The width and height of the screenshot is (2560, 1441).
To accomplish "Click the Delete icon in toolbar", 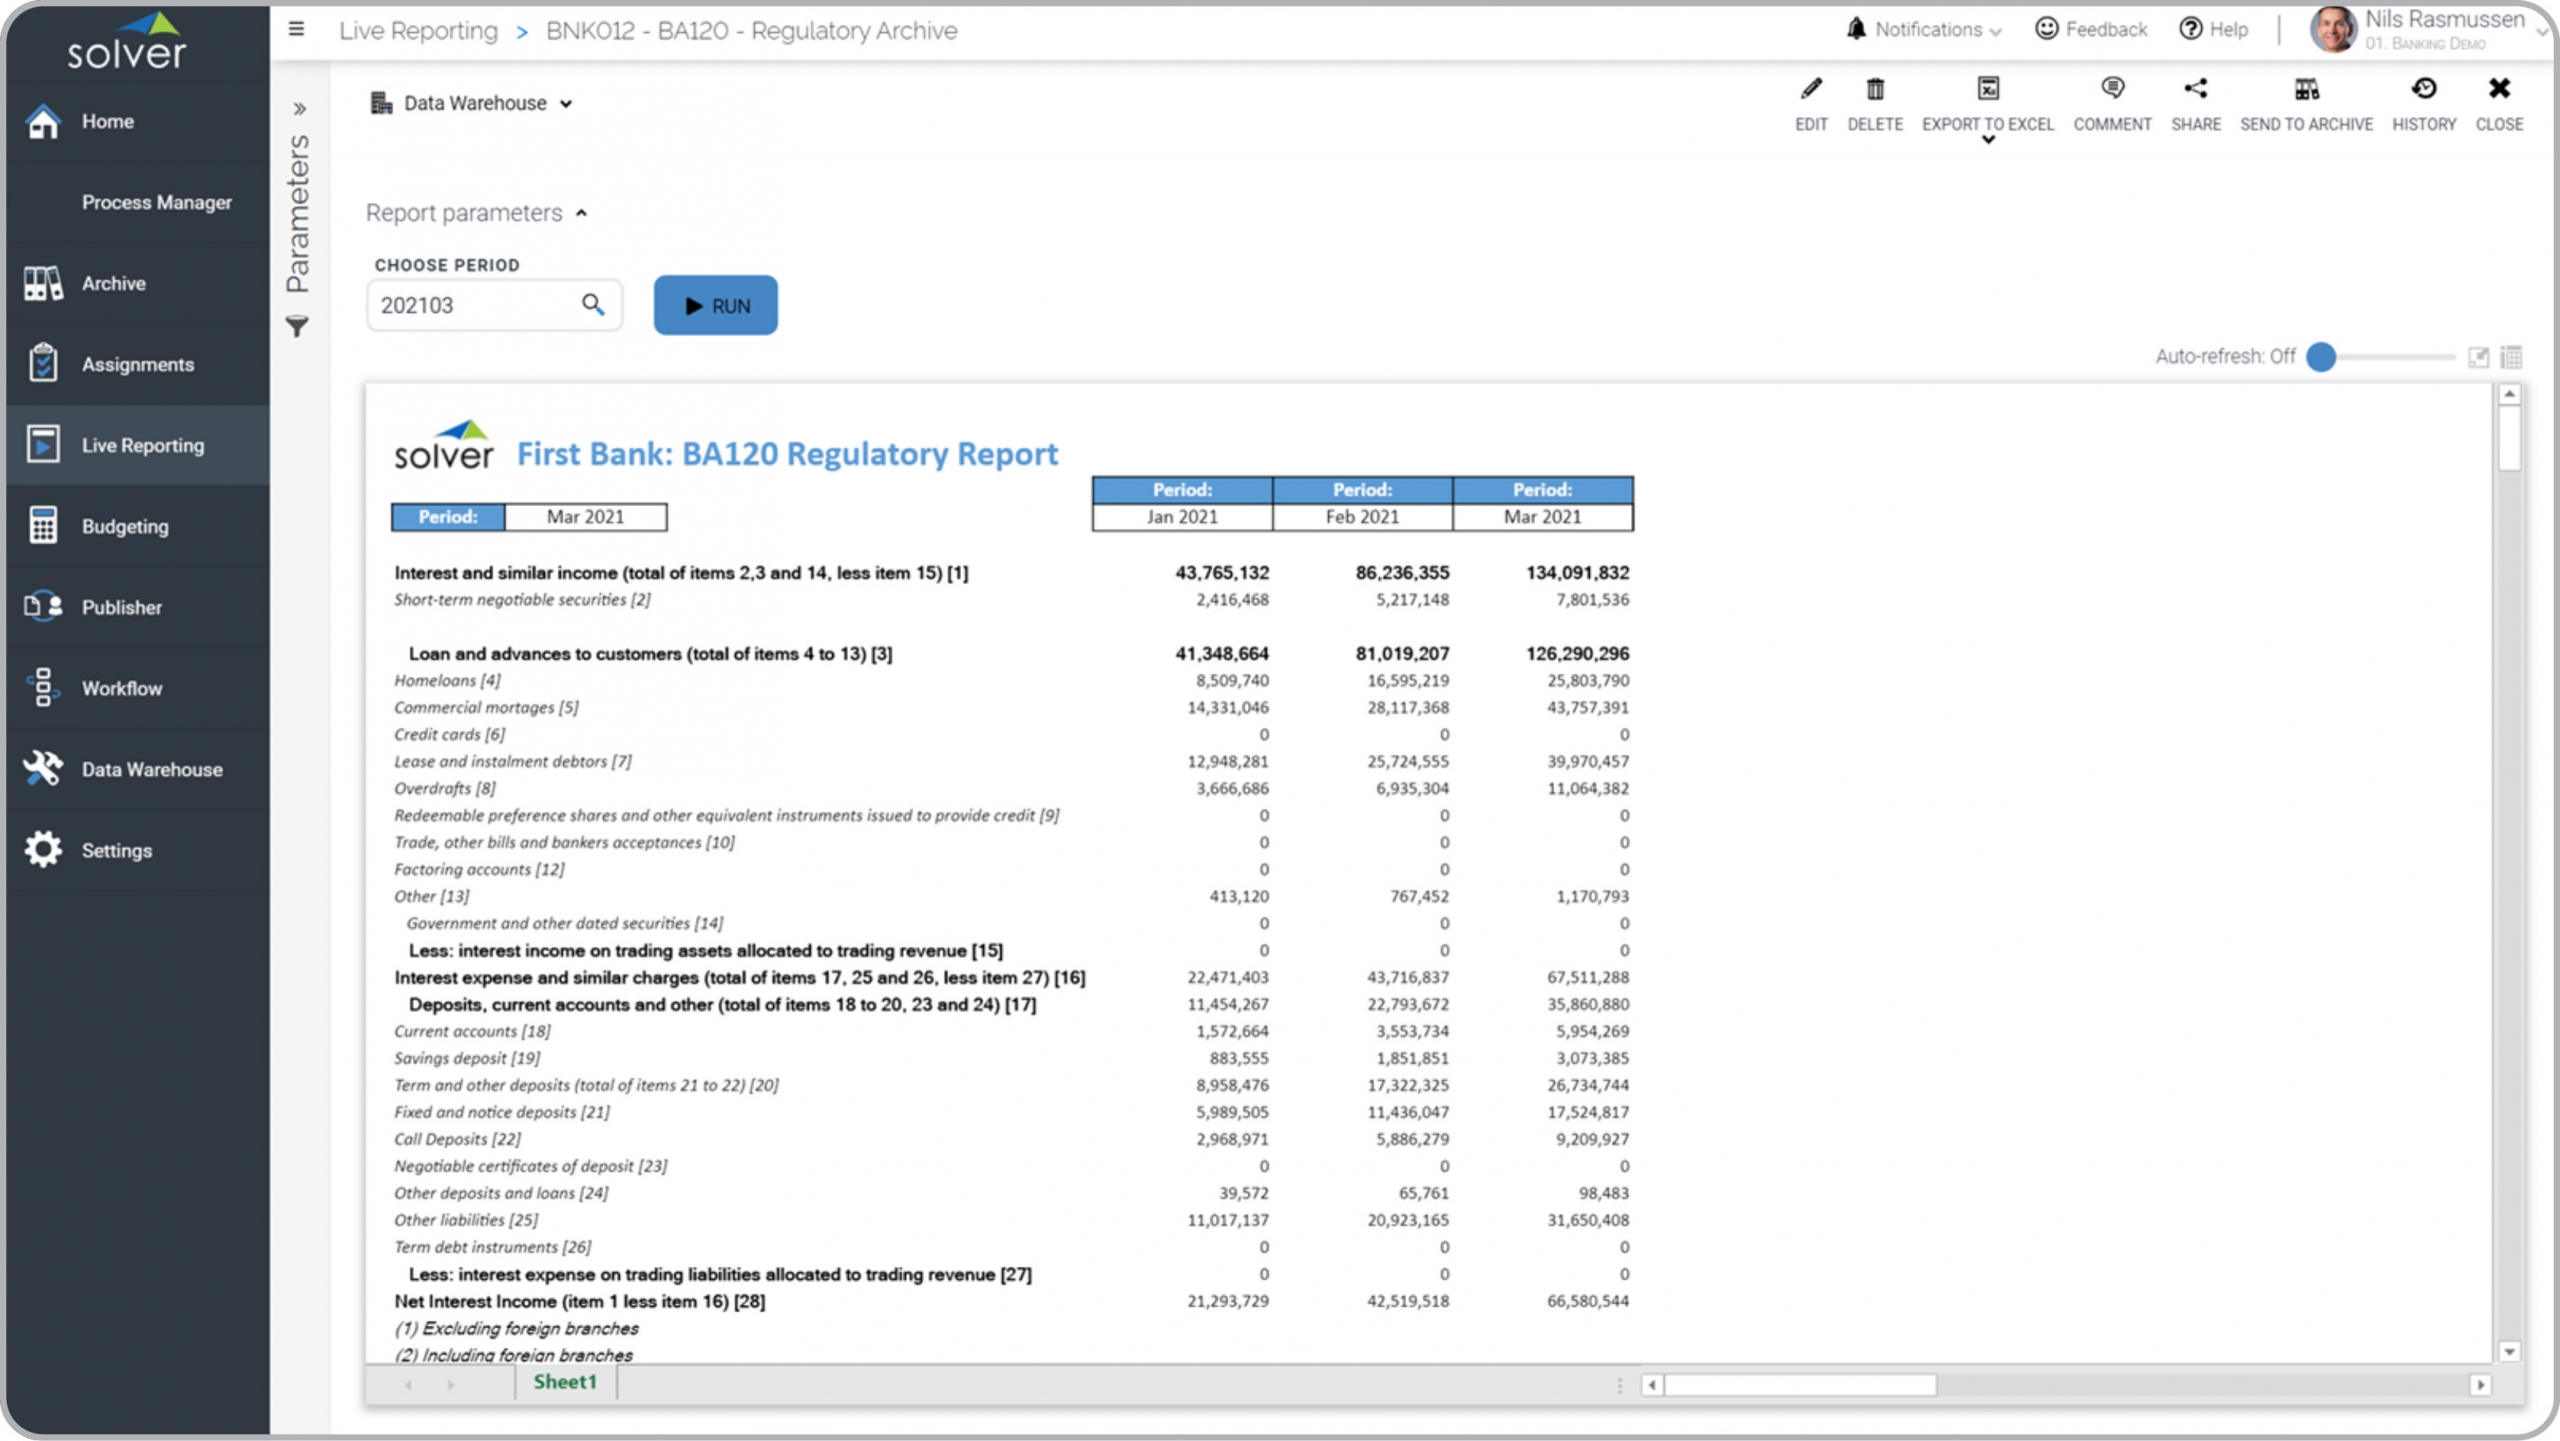I will click(x=1874, y=88).
